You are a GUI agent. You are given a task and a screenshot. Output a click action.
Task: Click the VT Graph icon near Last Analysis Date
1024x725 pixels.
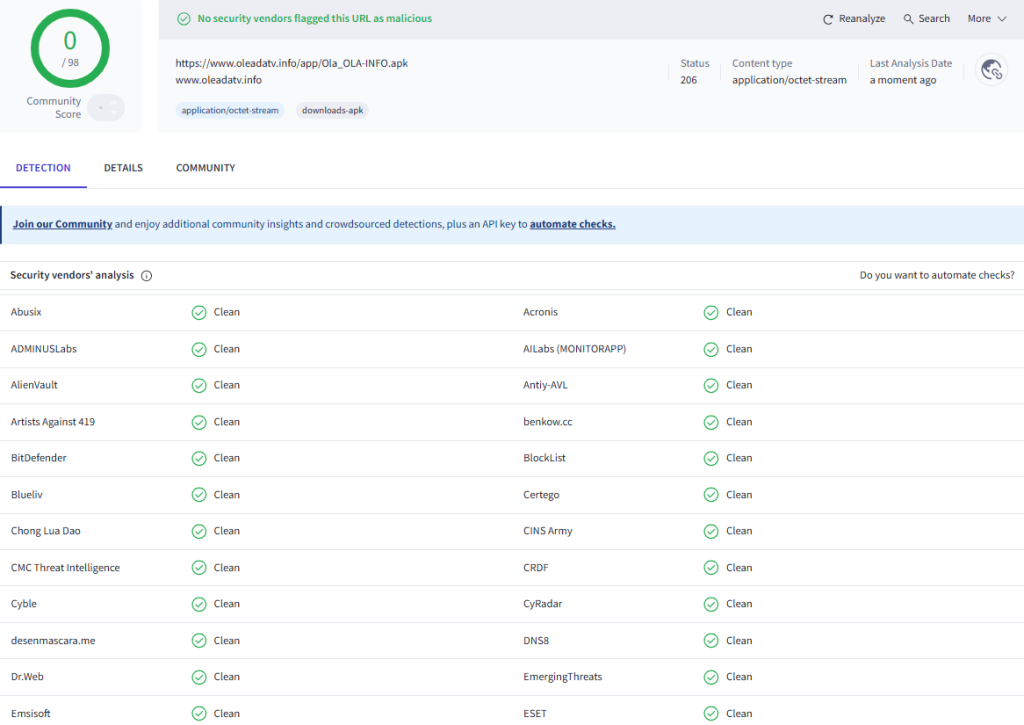(x=991, y=70)
